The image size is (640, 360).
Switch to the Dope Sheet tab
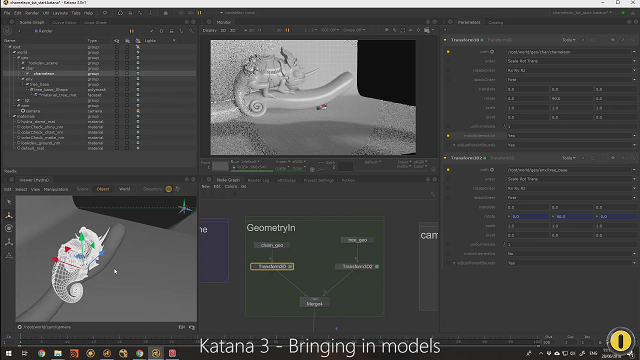pos(95,22)
